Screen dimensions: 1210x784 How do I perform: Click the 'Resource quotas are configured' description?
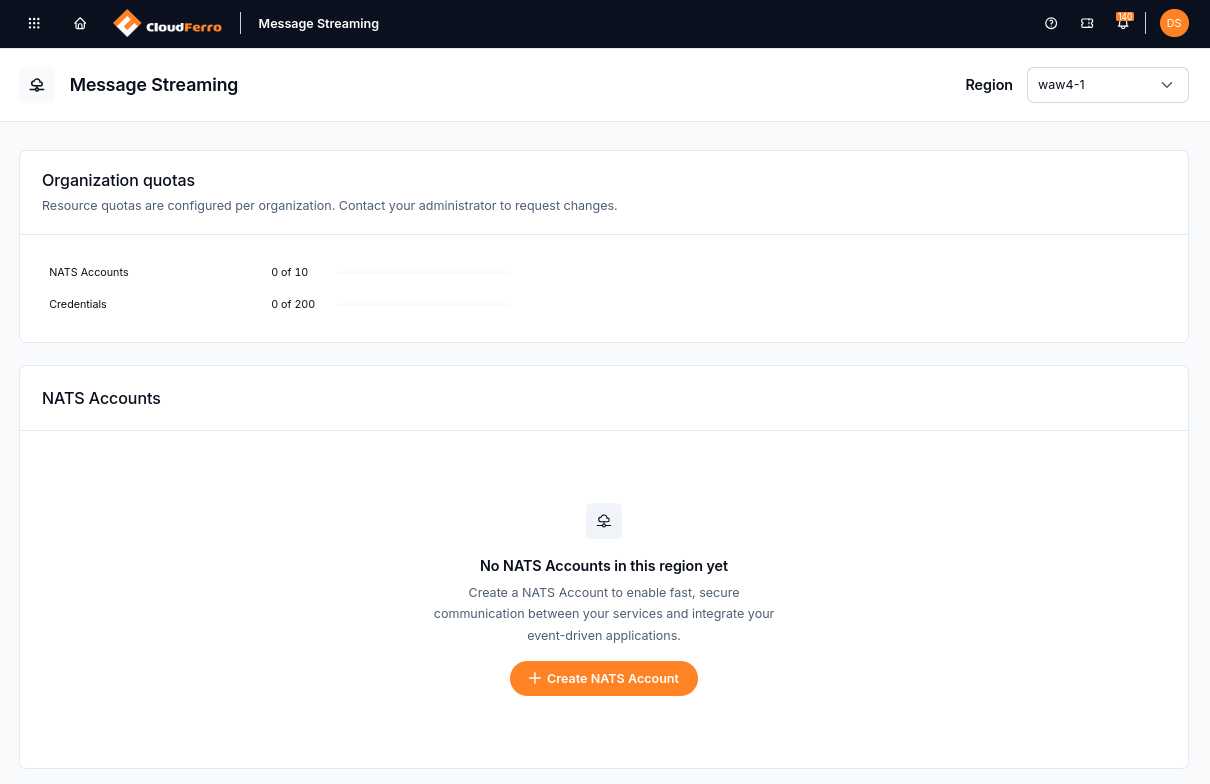tap(330, 206)
